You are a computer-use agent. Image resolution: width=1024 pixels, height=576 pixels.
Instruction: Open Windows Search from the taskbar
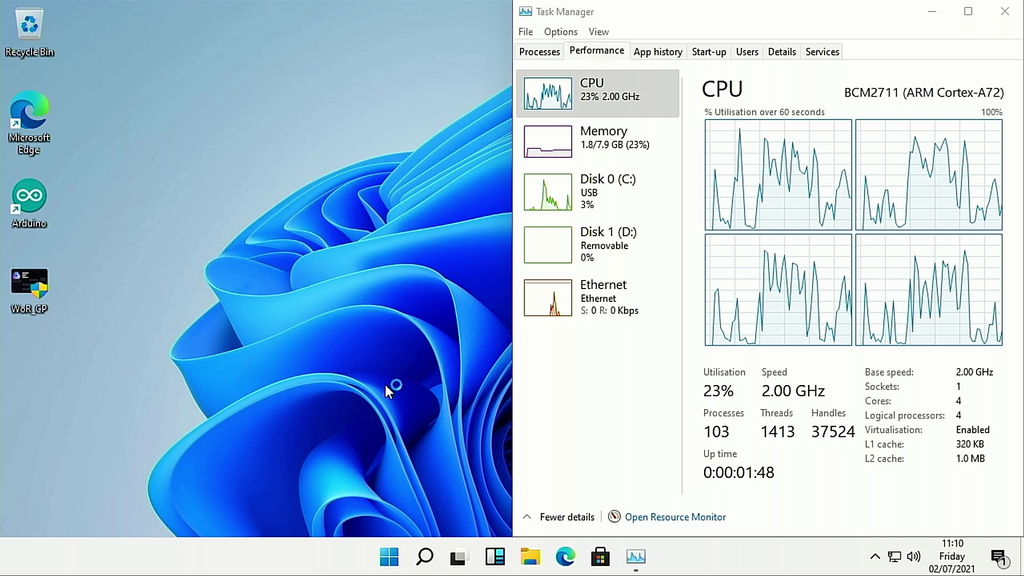point(424,557)
